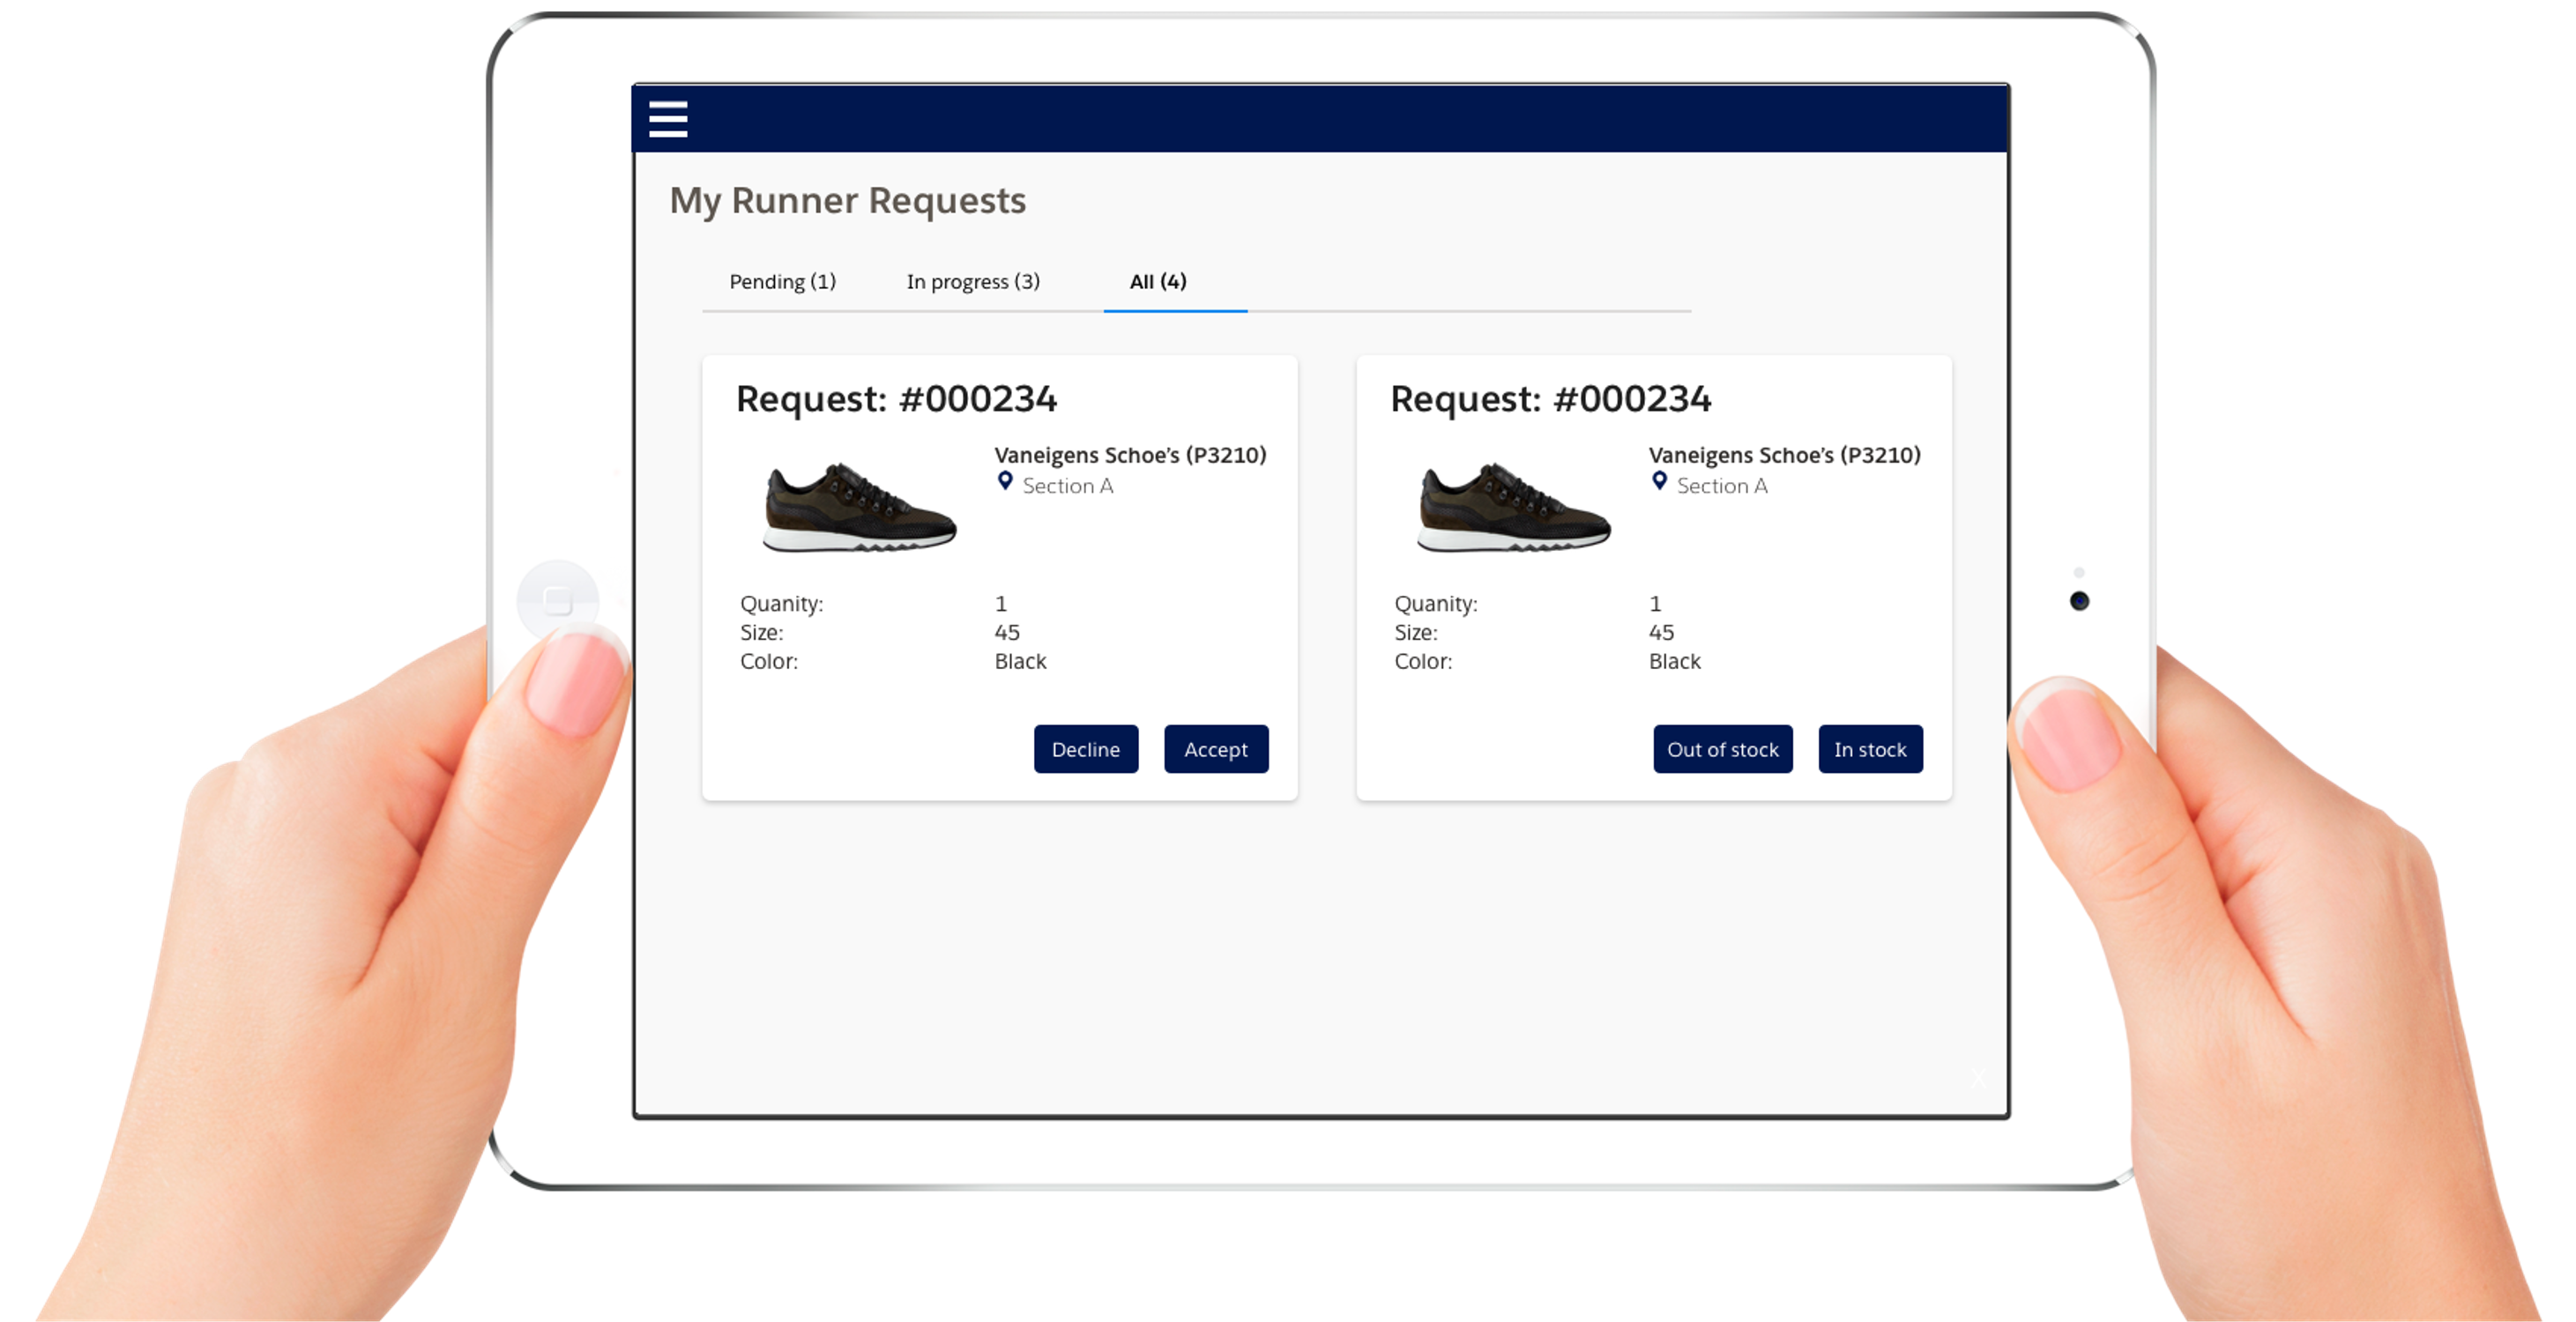Click Section A text in the Accept card
2576x1322 pixels.
(1067, 486)
